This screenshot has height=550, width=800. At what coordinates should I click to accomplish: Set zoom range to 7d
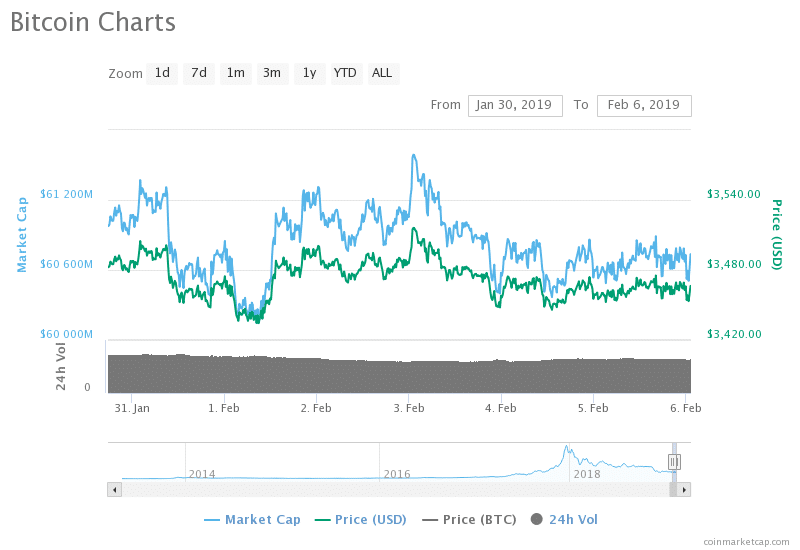pyautogui.click(x=199, y=73)
